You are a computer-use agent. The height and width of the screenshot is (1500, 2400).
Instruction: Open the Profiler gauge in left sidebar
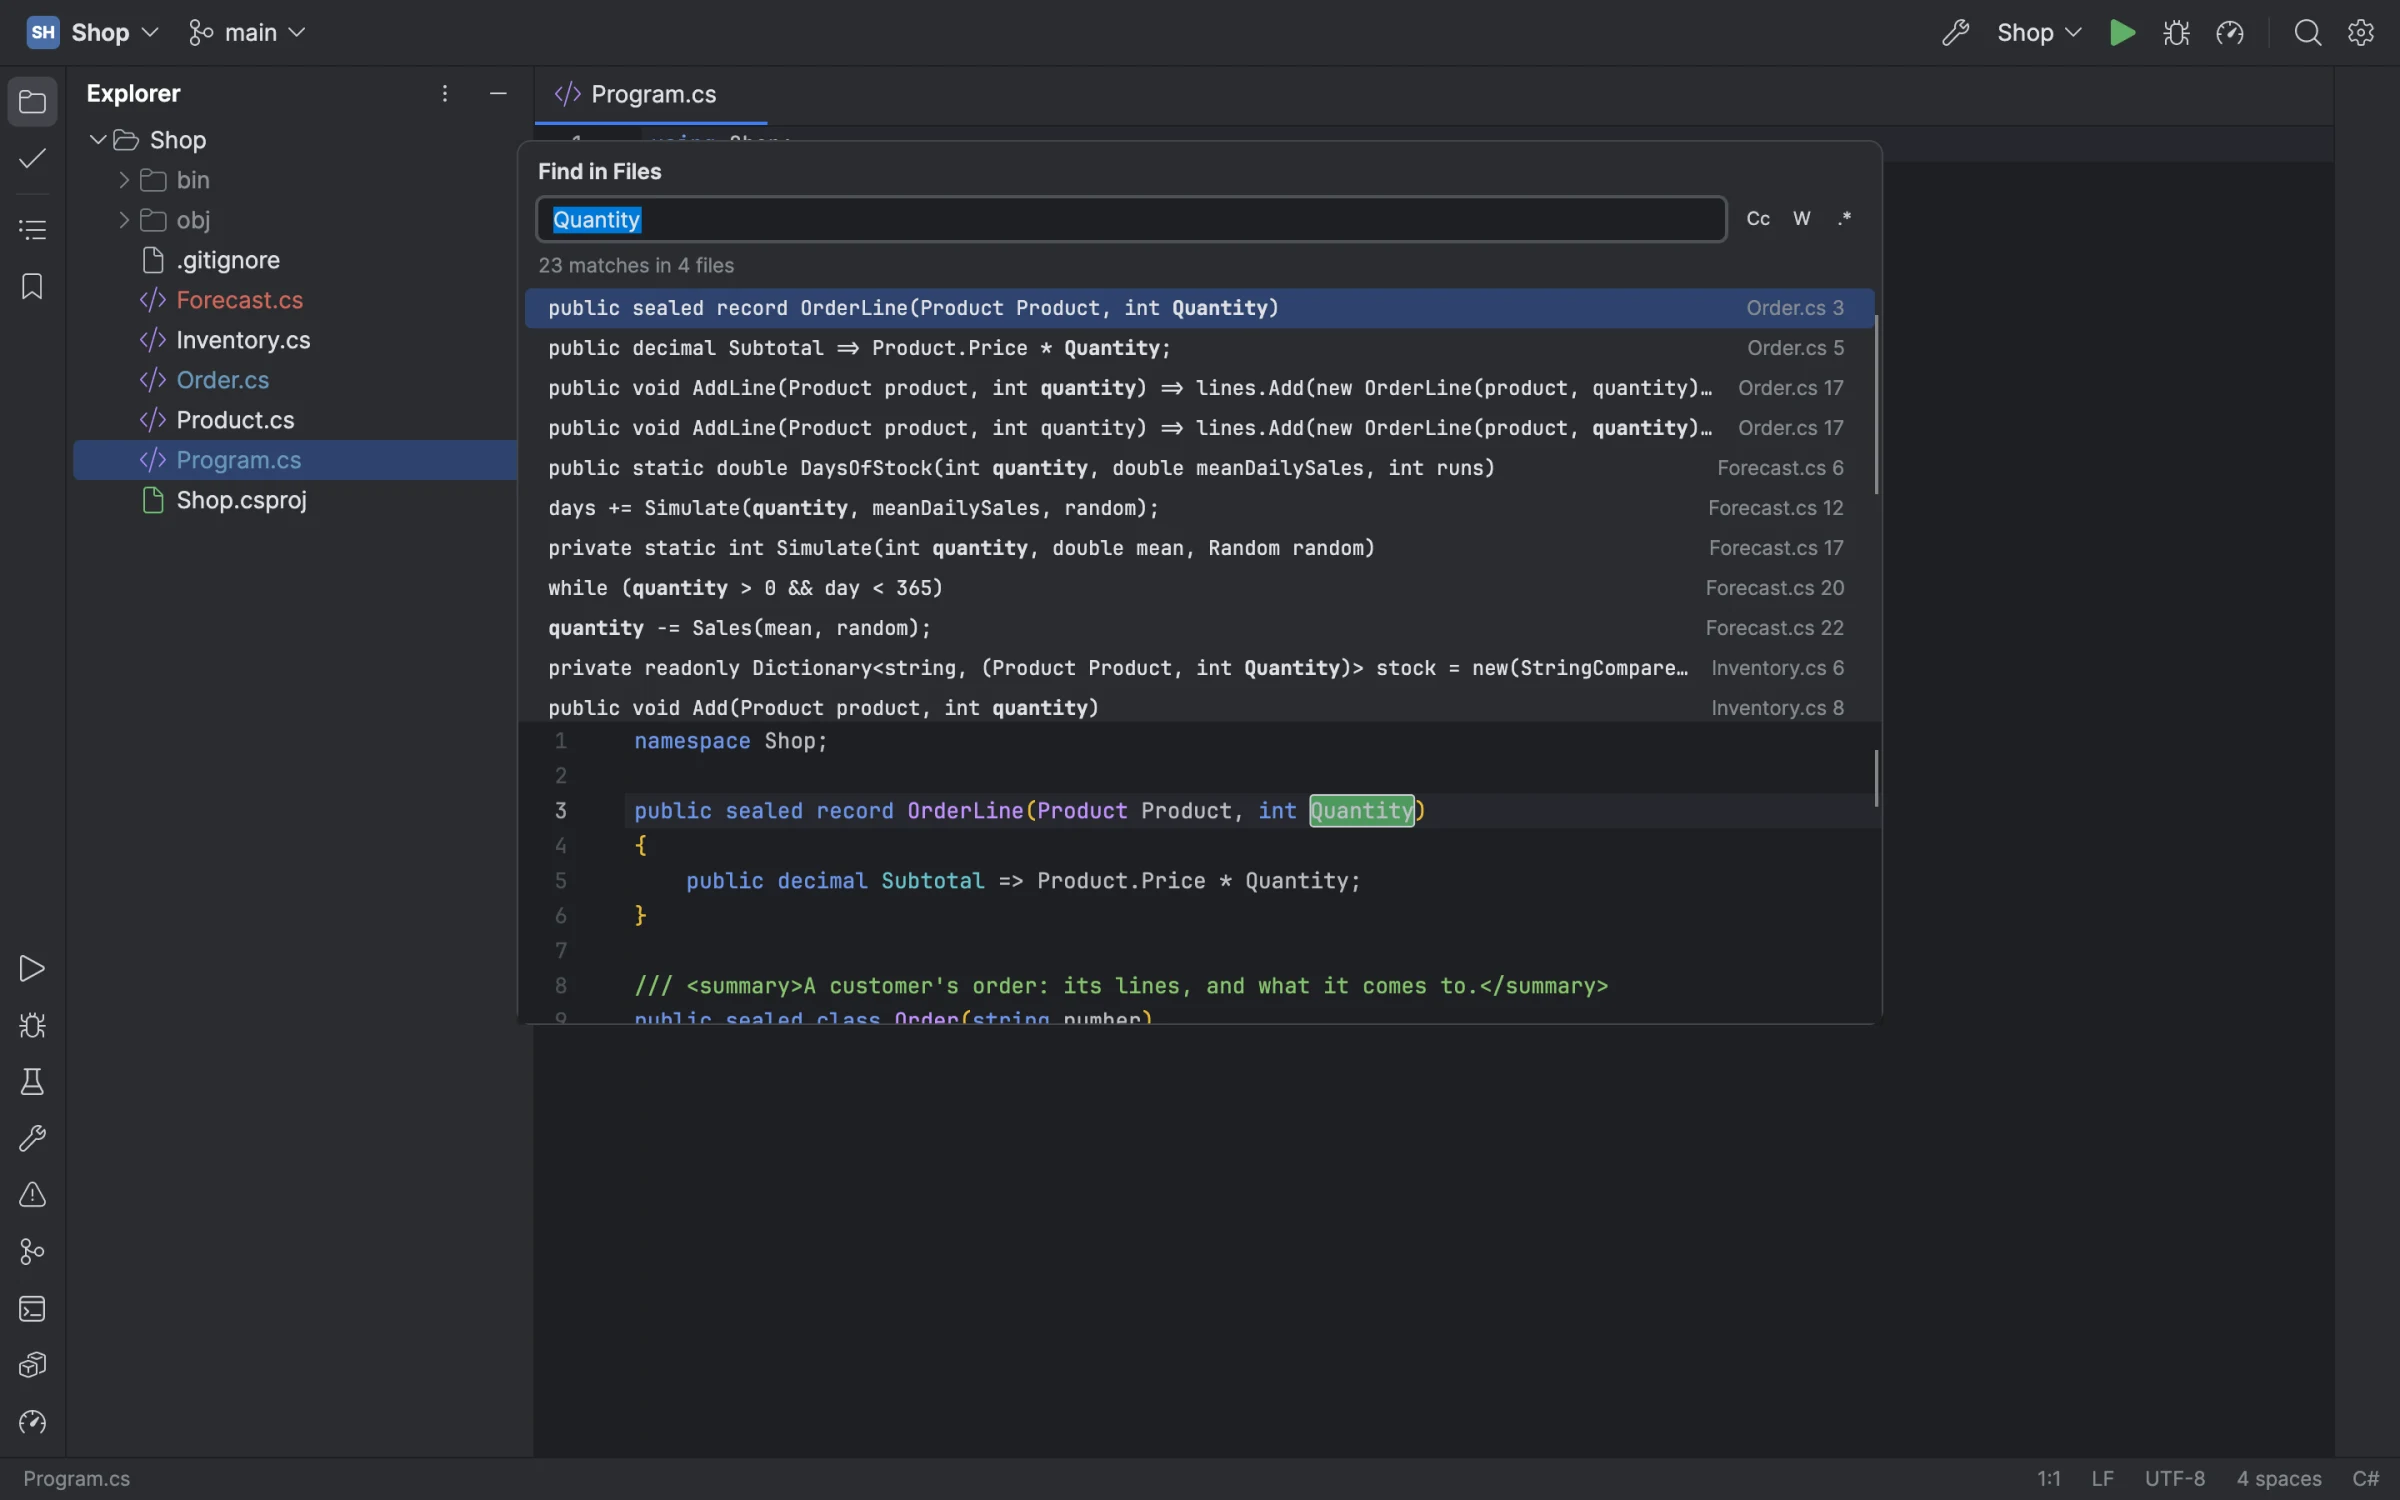(x=32, y=1422)
